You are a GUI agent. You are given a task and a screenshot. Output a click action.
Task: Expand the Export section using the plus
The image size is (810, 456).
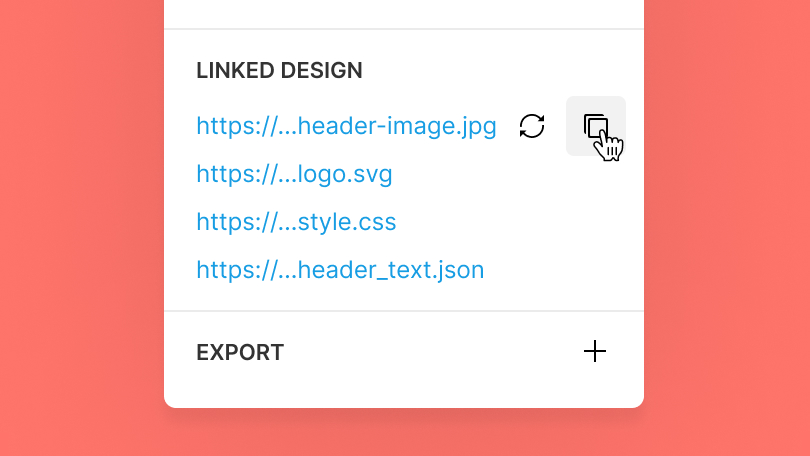point(595,351)
